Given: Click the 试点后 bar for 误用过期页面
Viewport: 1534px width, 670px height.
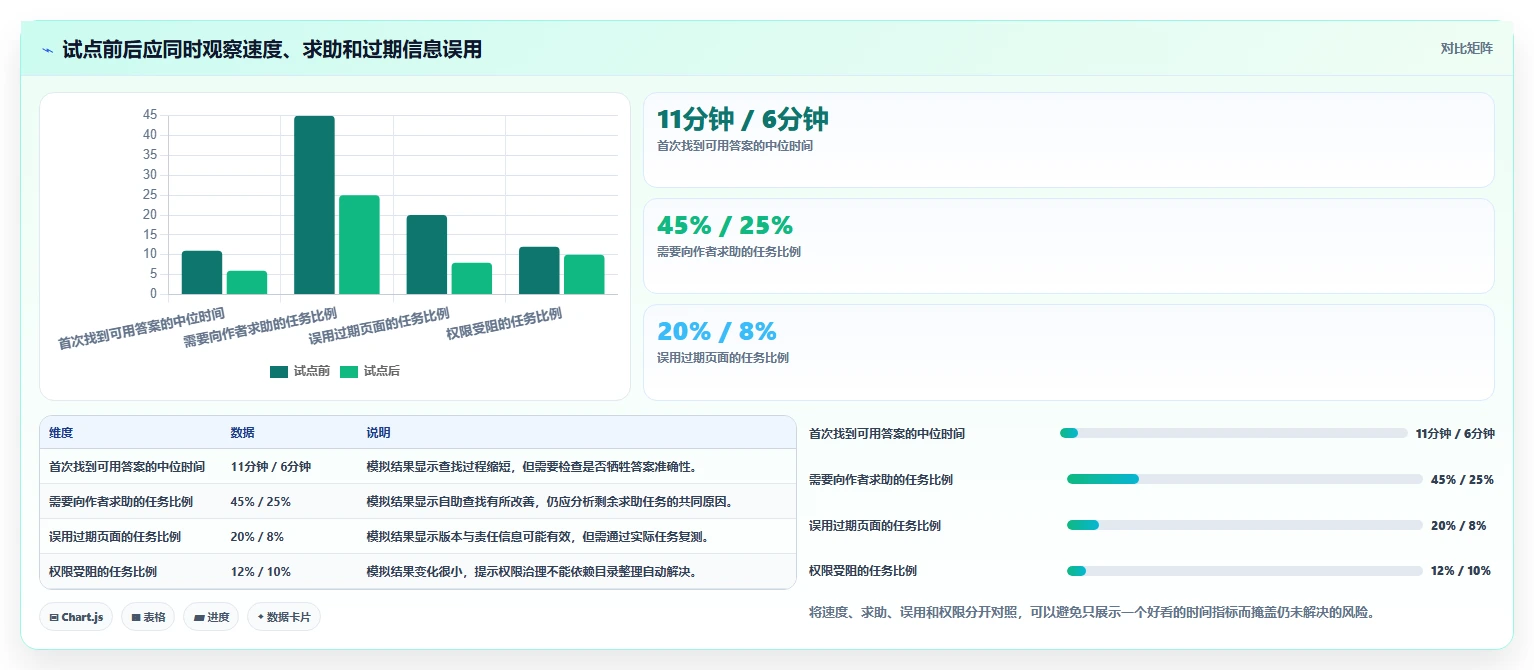Looking at the screenshot, I should point(472,278).
